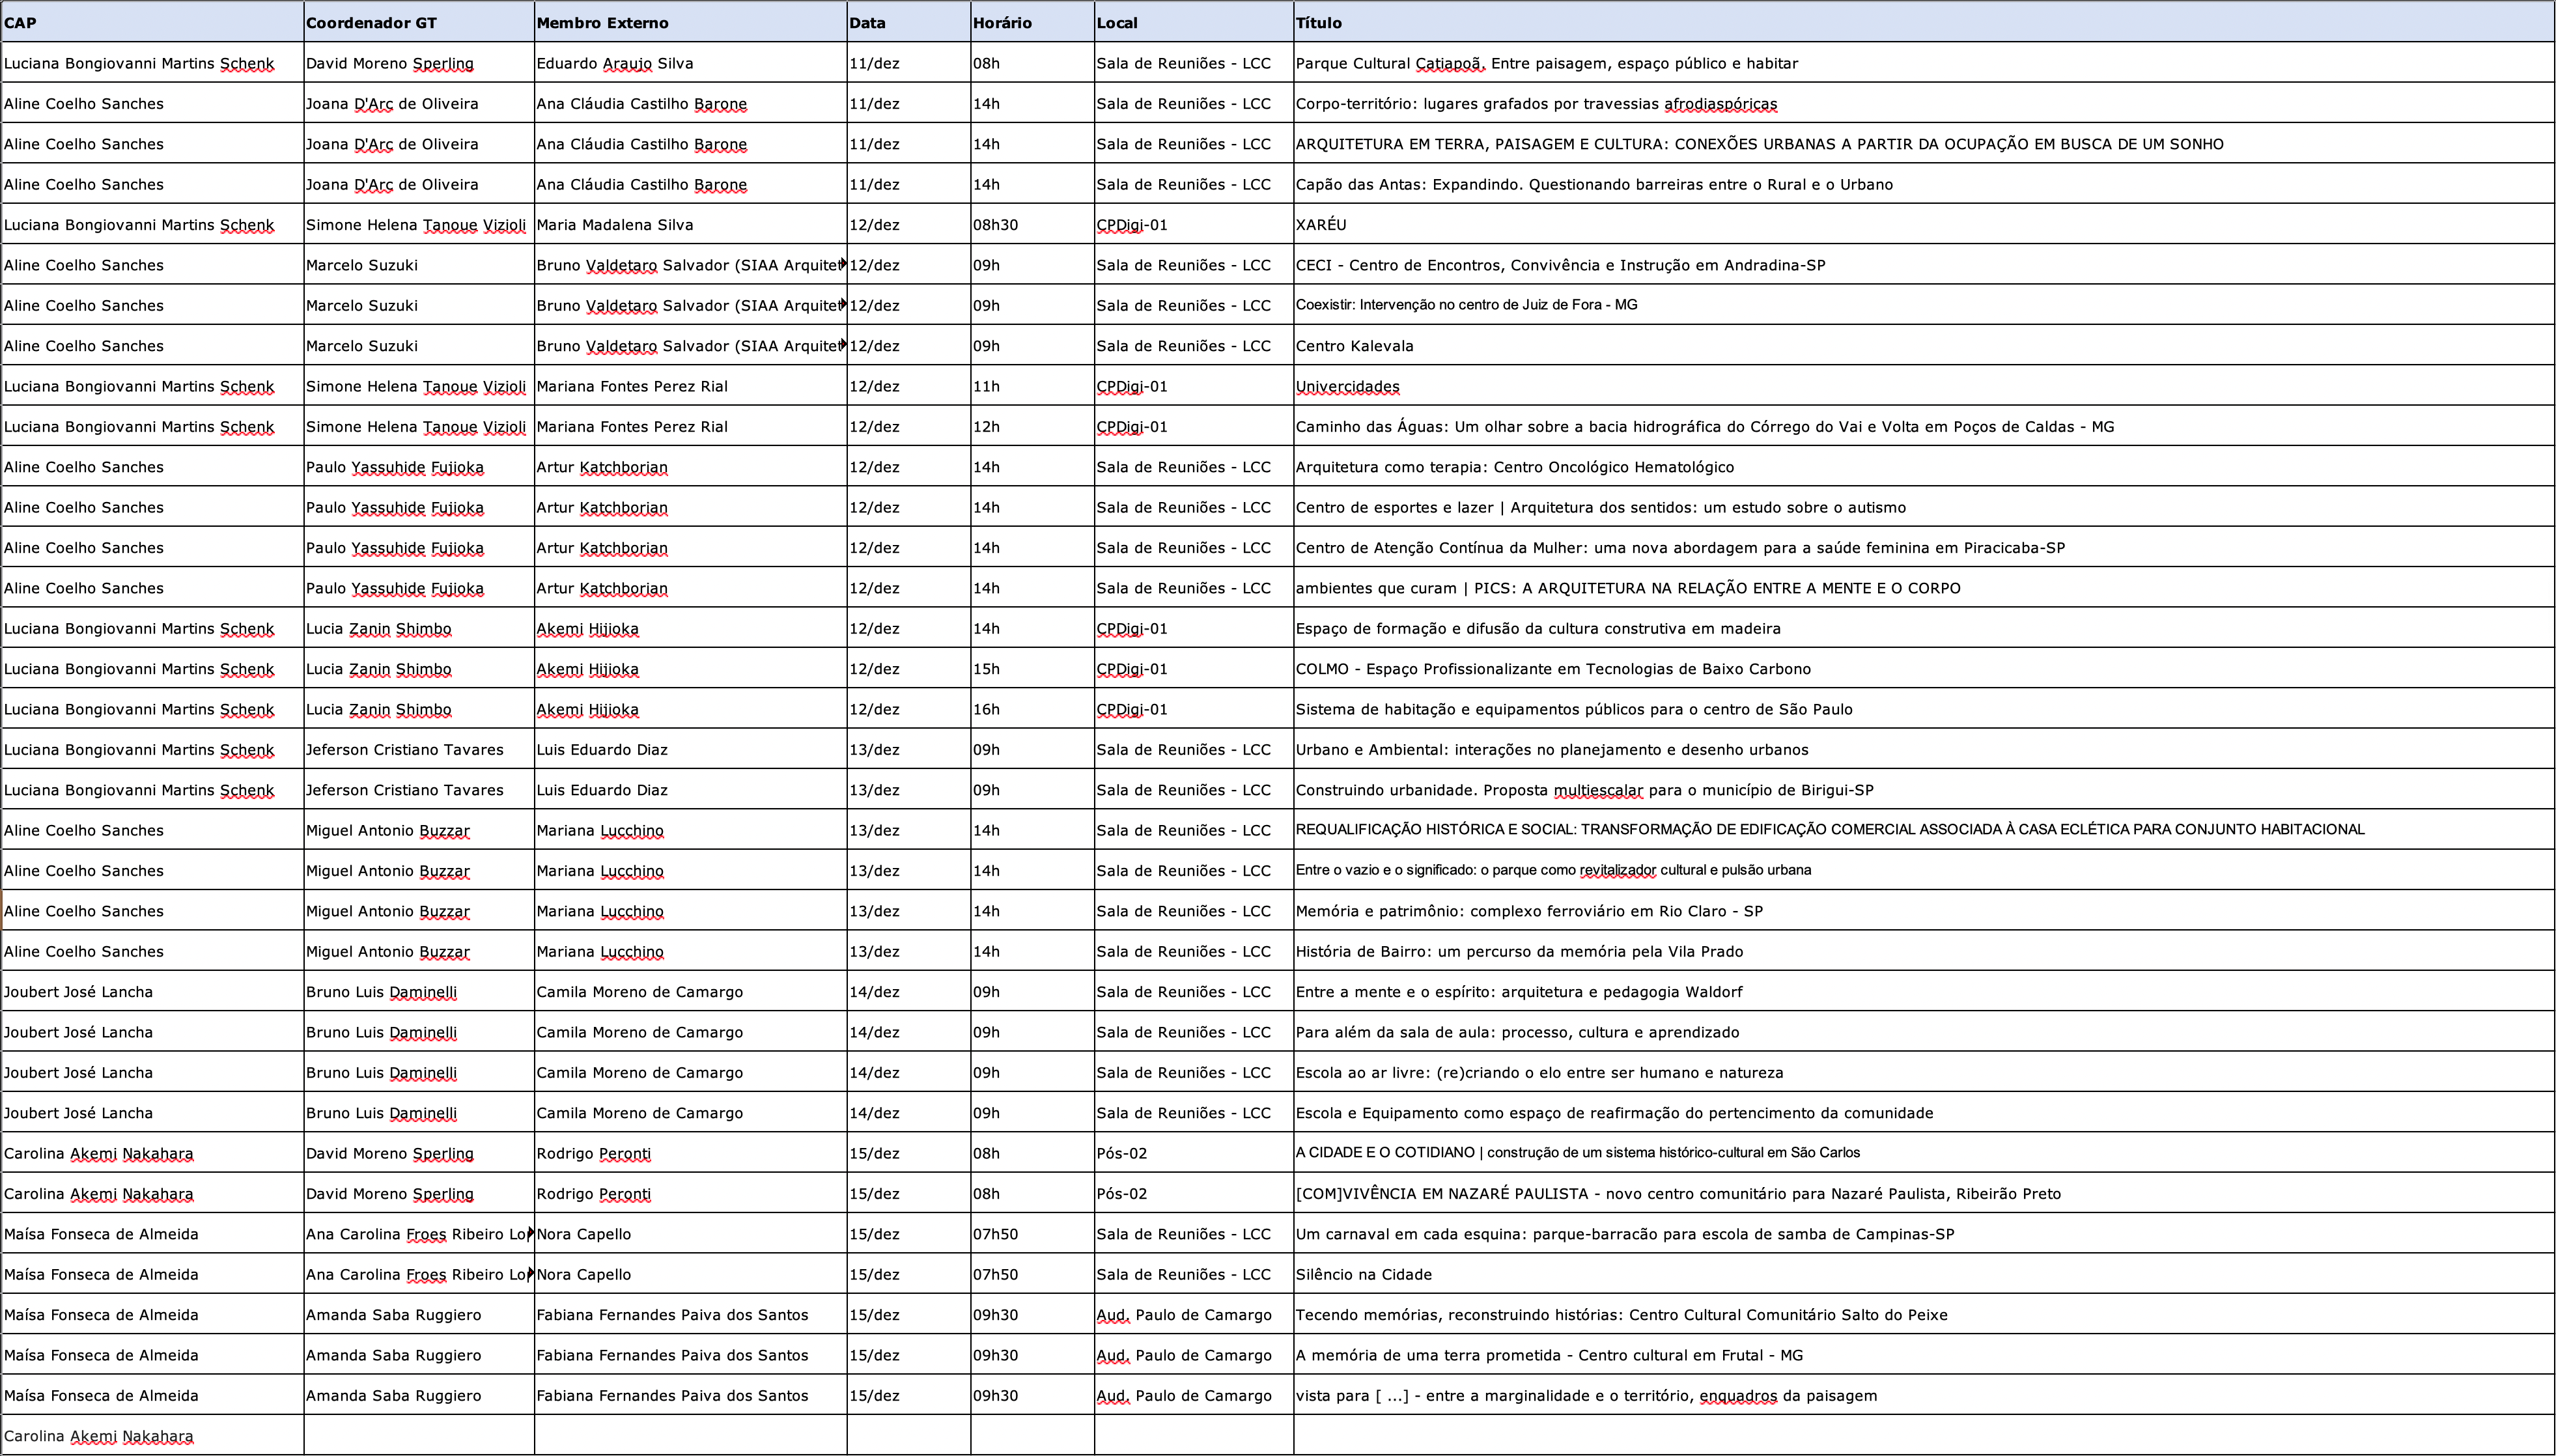Image resolution: width=2556 pixels, height=1456 pixels.
Task: Click "Para além da sala de aula" title
Action: click(x=1924, y=1032)
